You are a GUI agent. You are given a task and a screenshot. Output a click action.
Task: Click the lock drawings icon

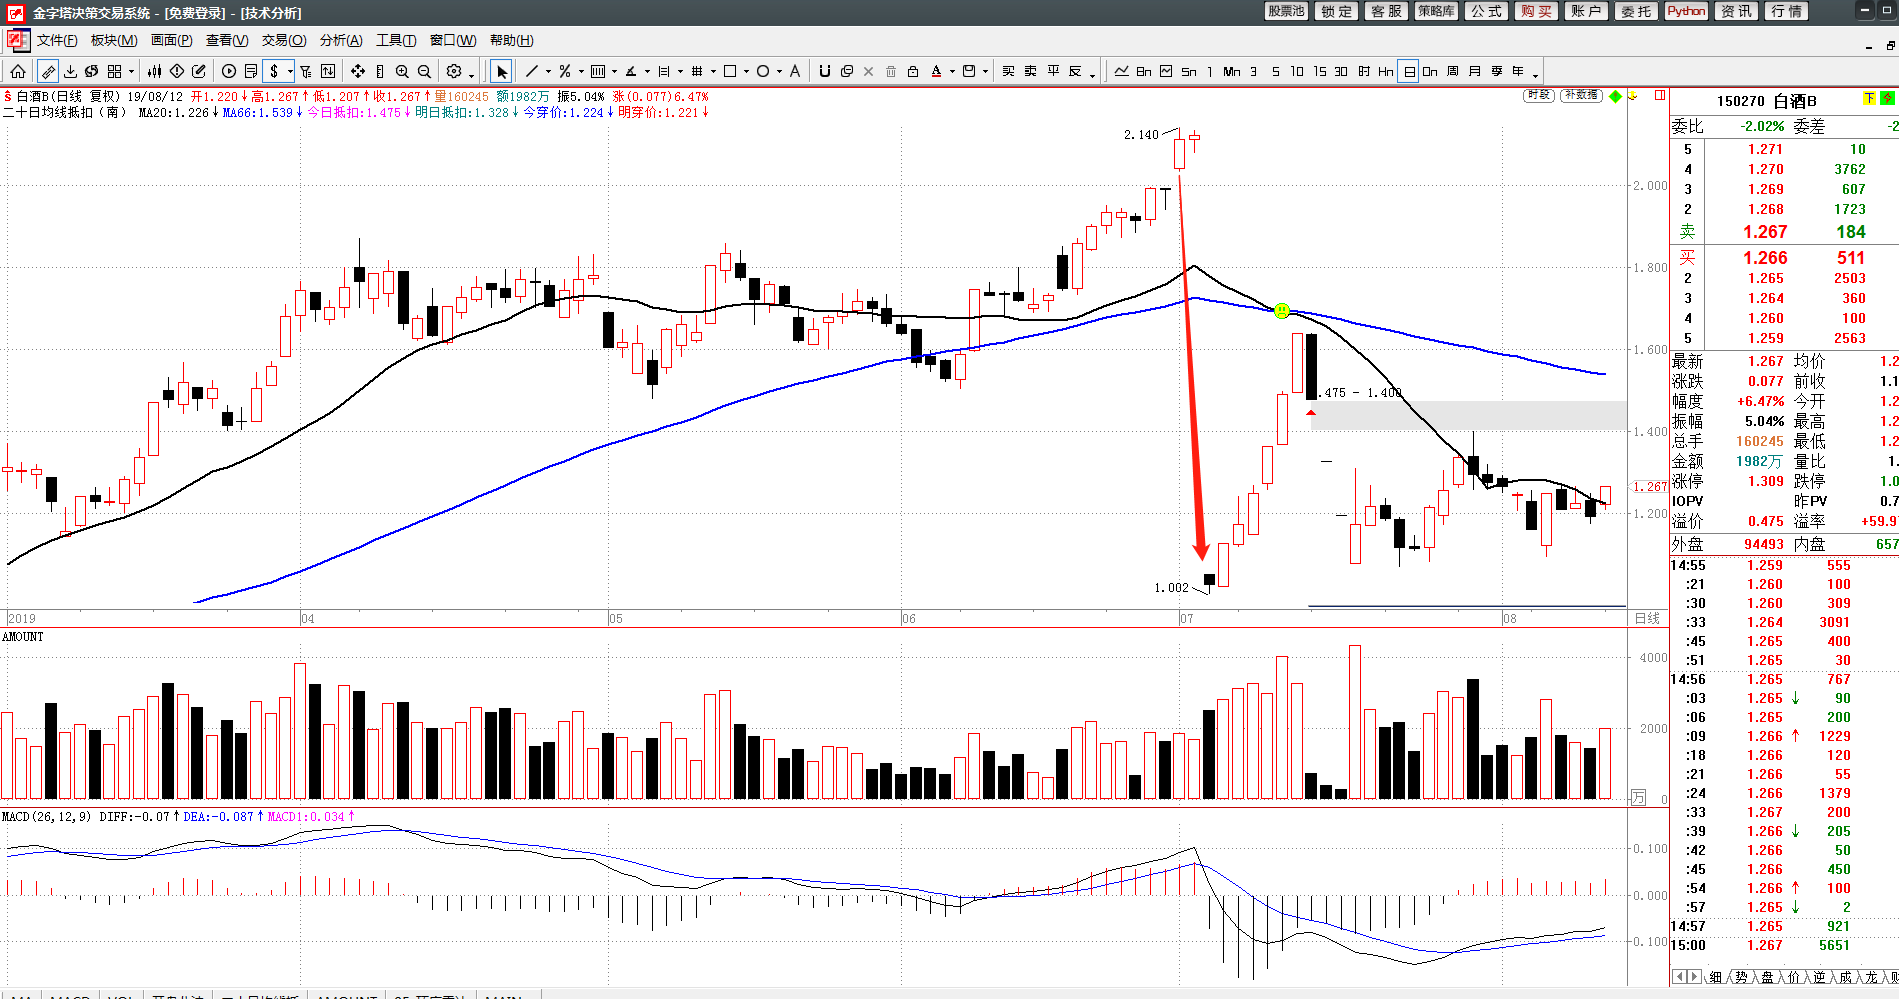[913, 71]
